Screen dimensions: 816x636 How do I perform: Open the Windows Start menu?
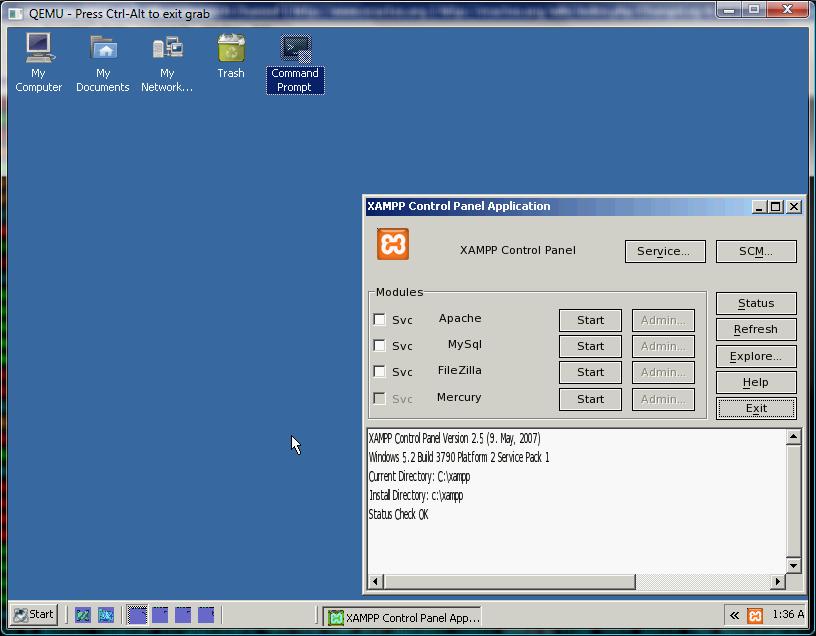(x=33, y=615)
